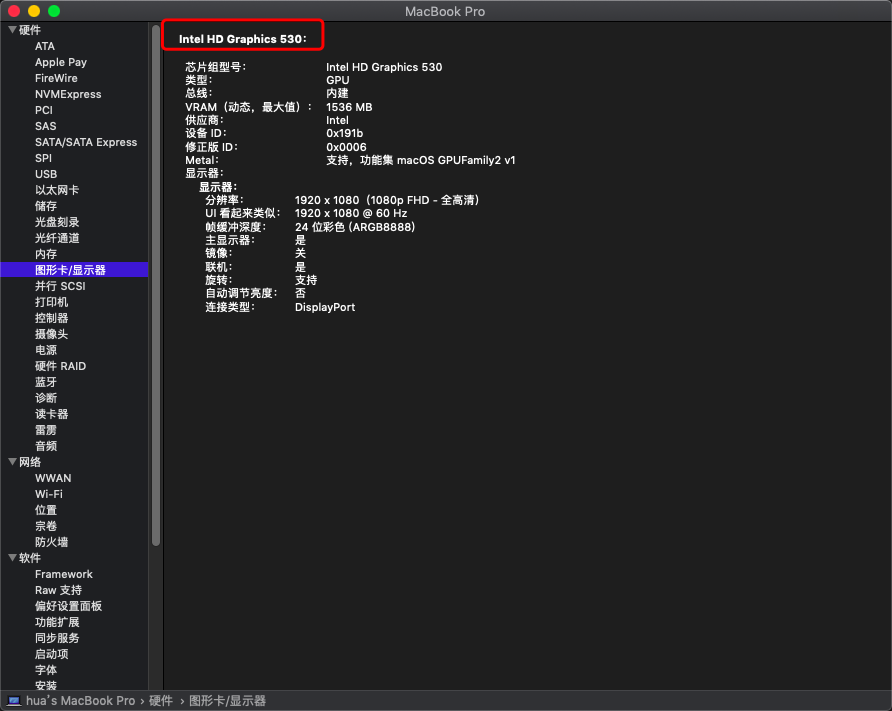Click the laptop icon in path bar
This screenshot has height=711, width=892.
point(14,701)
